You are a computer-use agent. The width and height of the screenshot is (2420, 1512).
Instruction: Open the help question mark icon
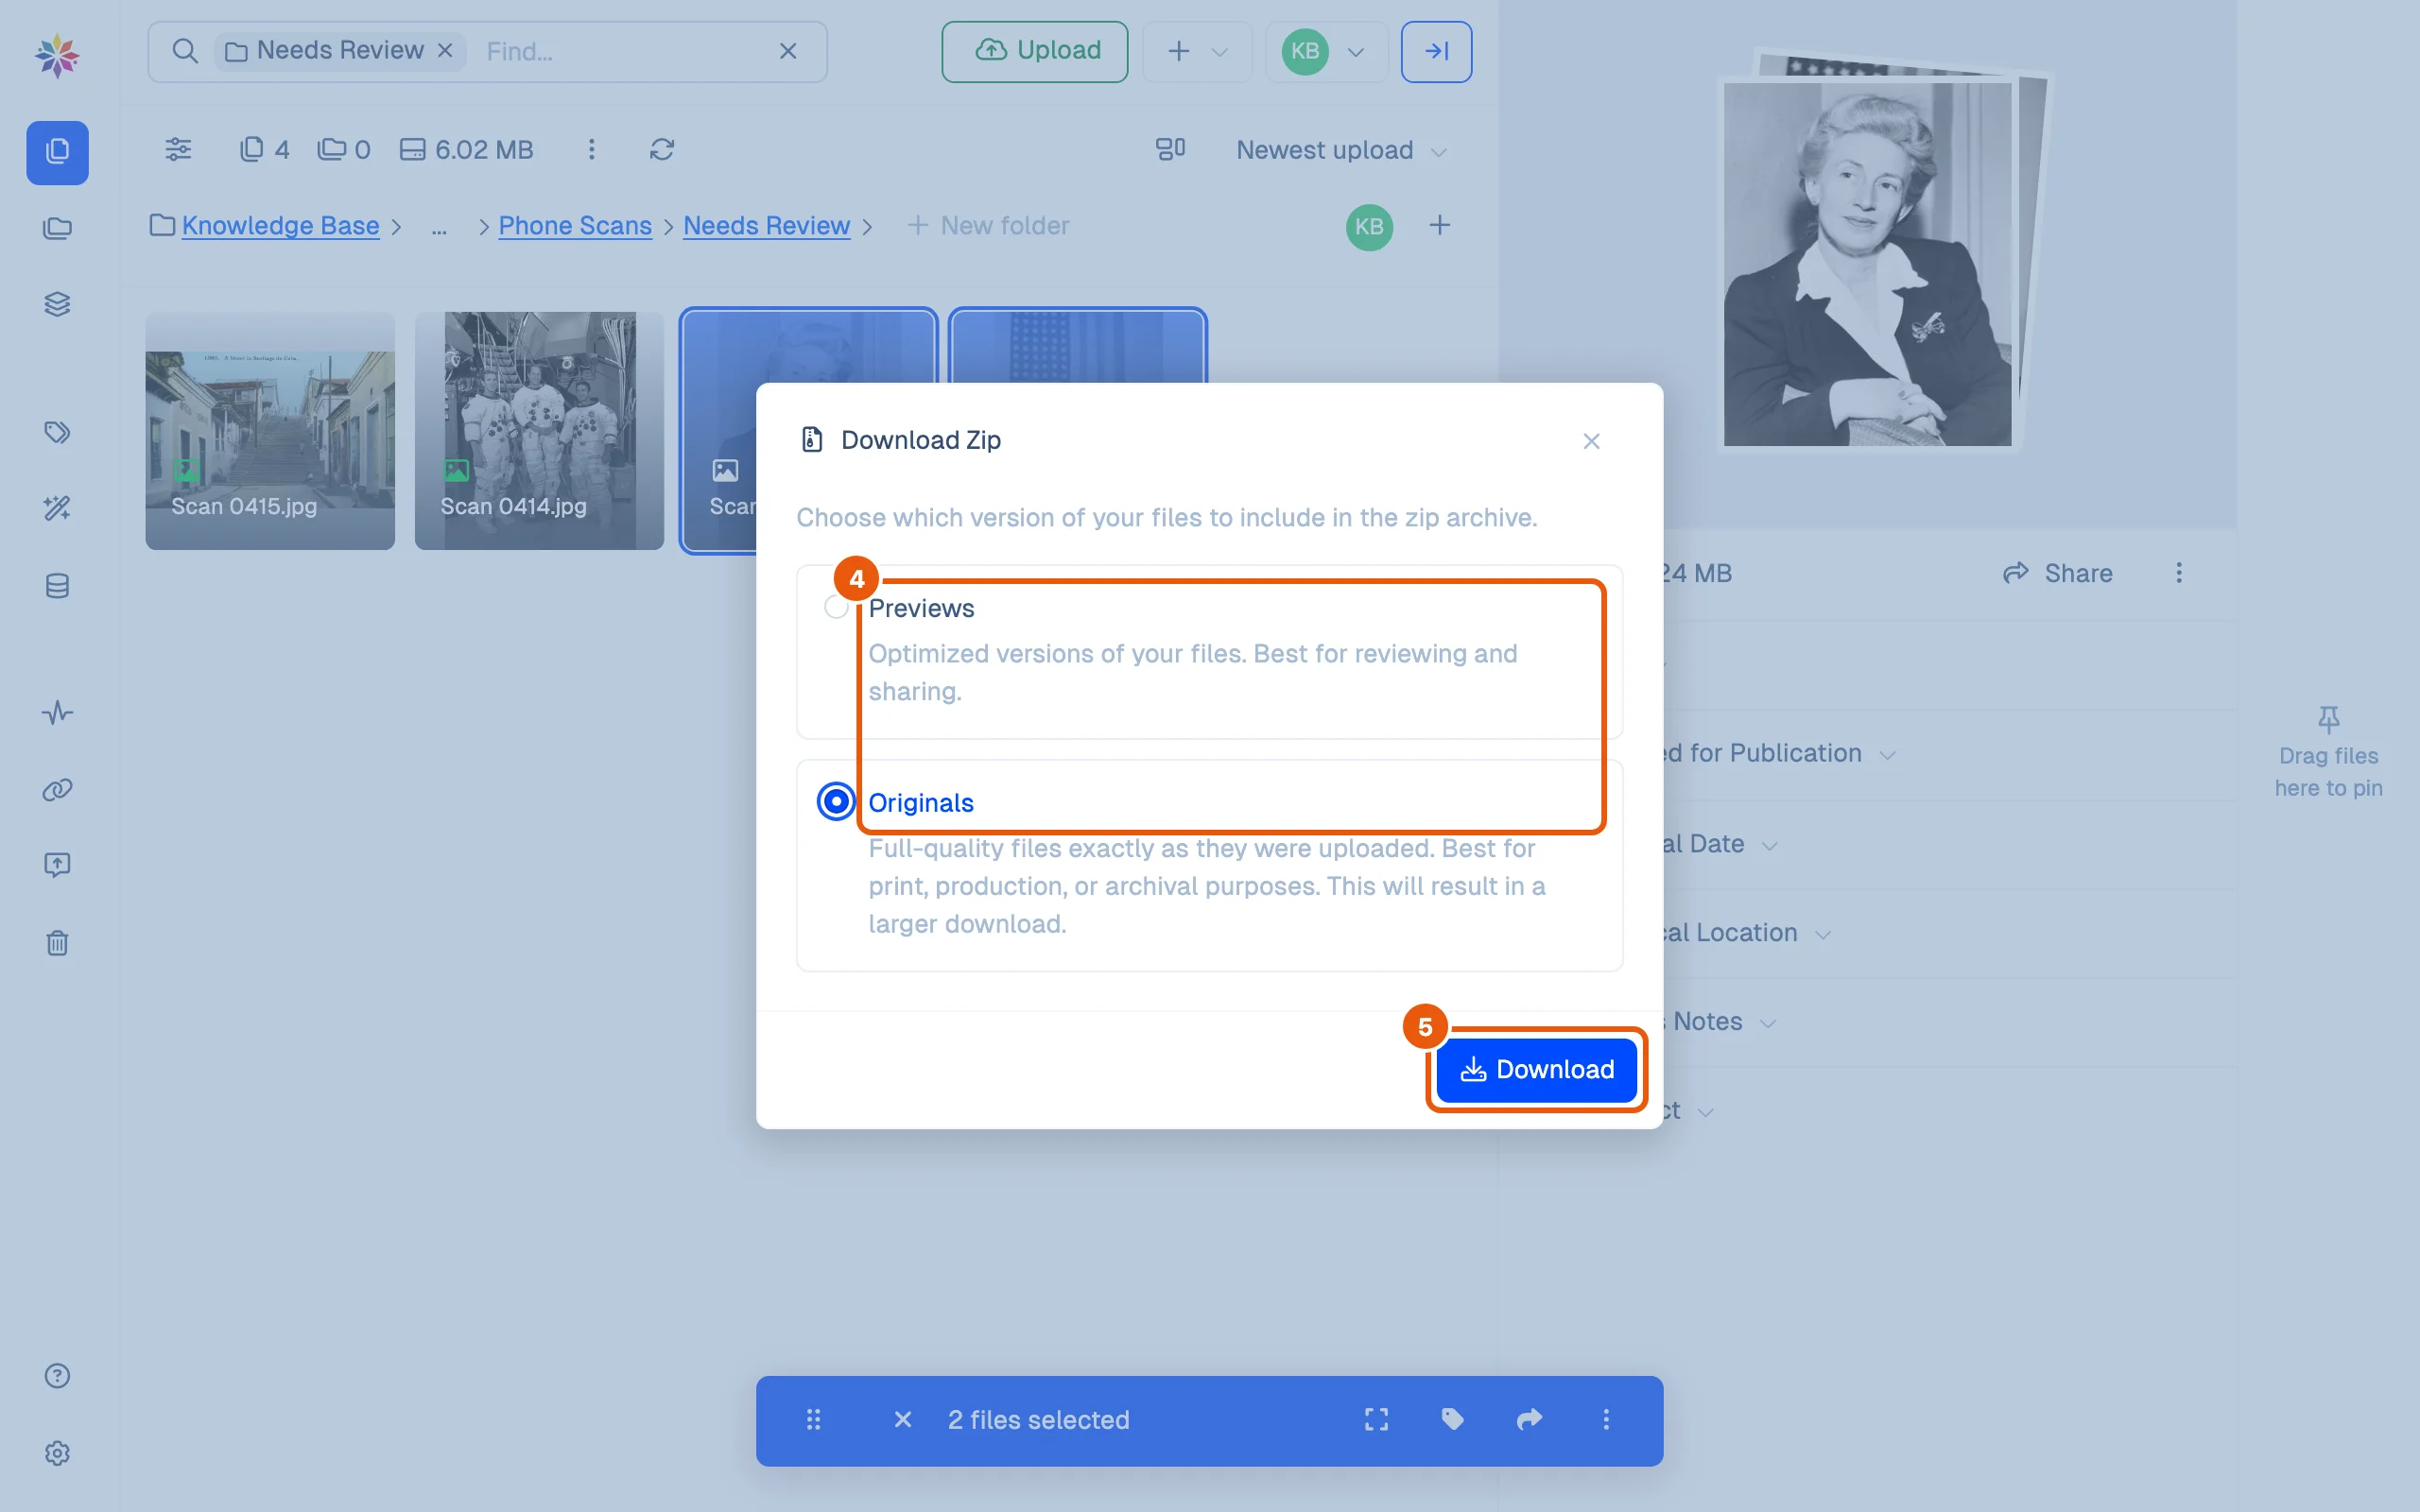click(57, 1376)
